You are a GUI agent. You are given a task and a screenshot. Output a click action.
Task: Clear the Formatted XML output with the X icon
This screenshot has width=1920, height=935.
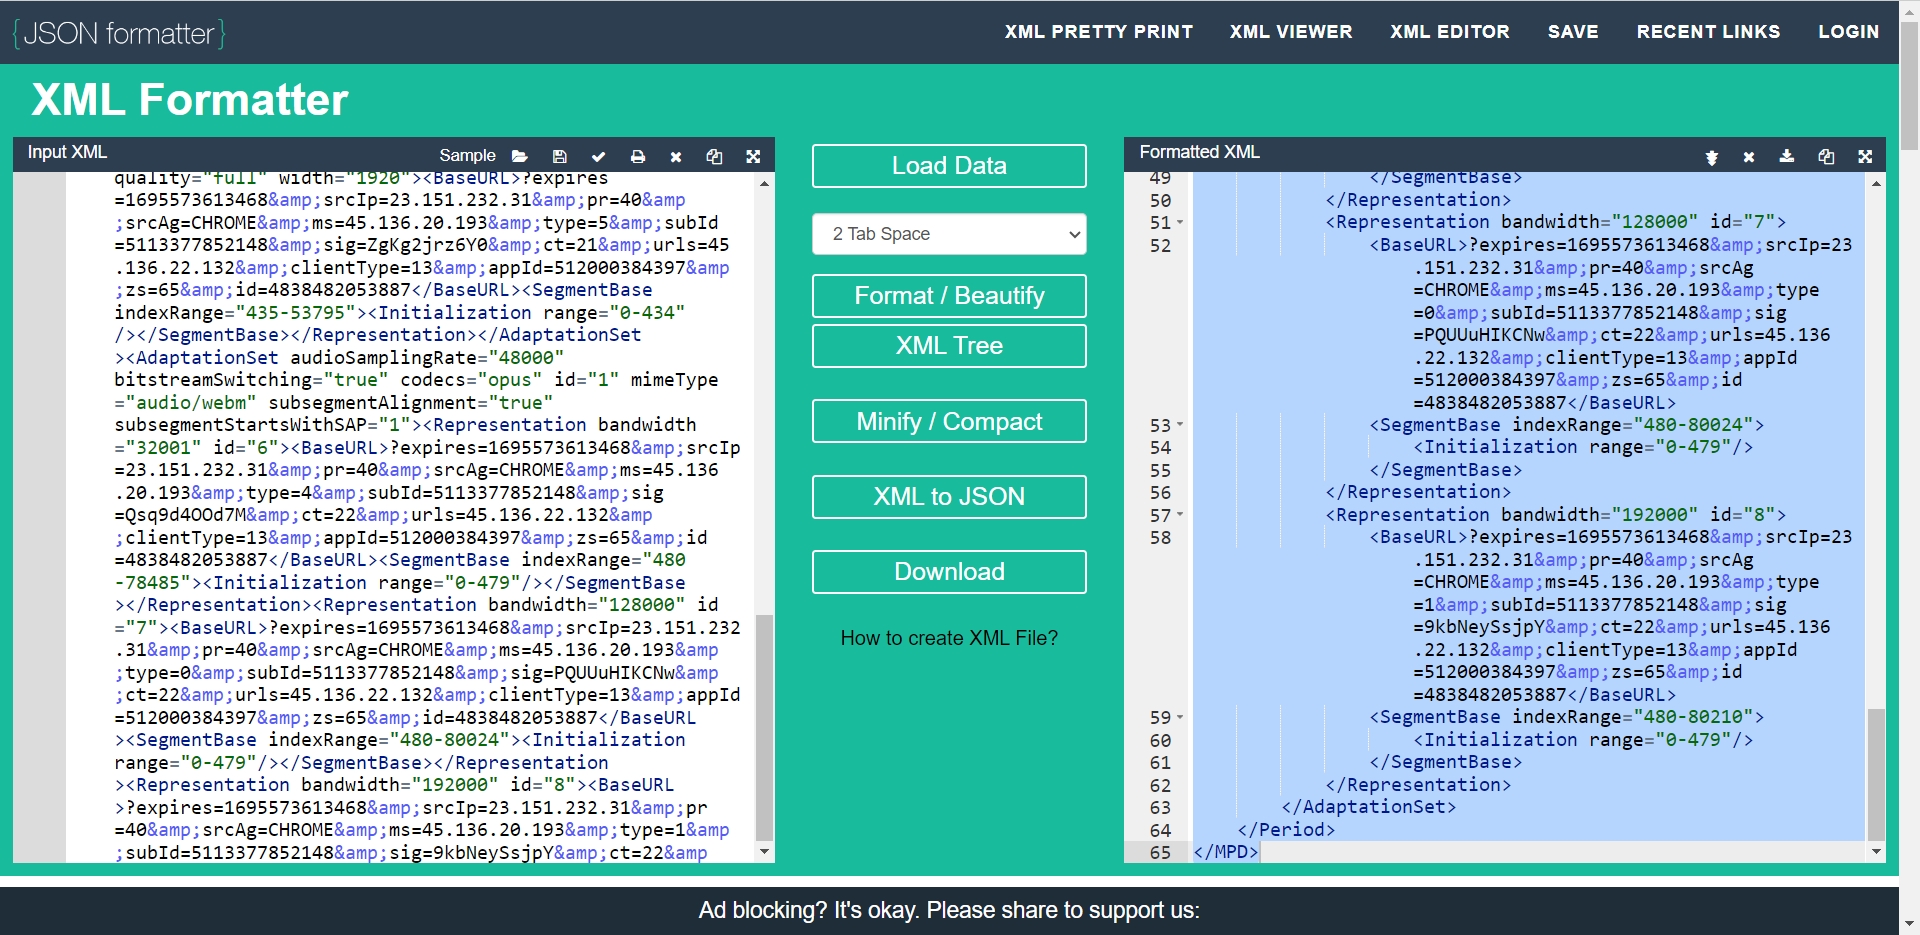[x=1749, y=157]
